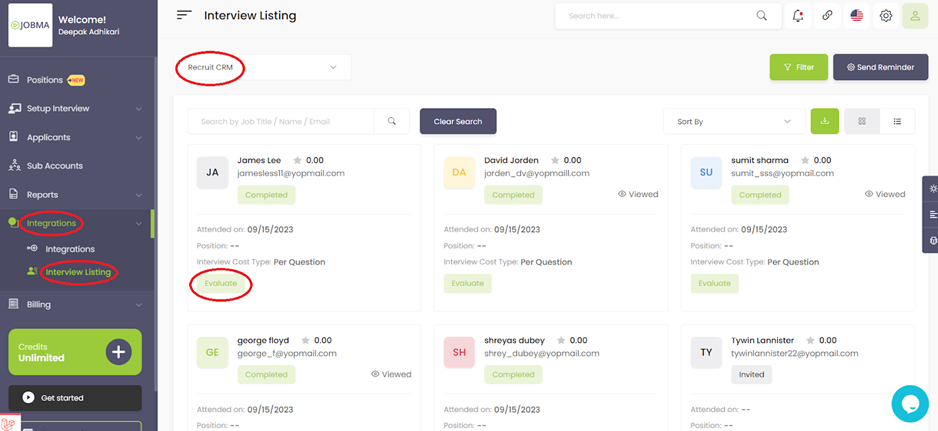Viewport: 938px width, 431px height.
Task: Click email jorden_dv@yopmaill.com
Action: click(537, 174)
